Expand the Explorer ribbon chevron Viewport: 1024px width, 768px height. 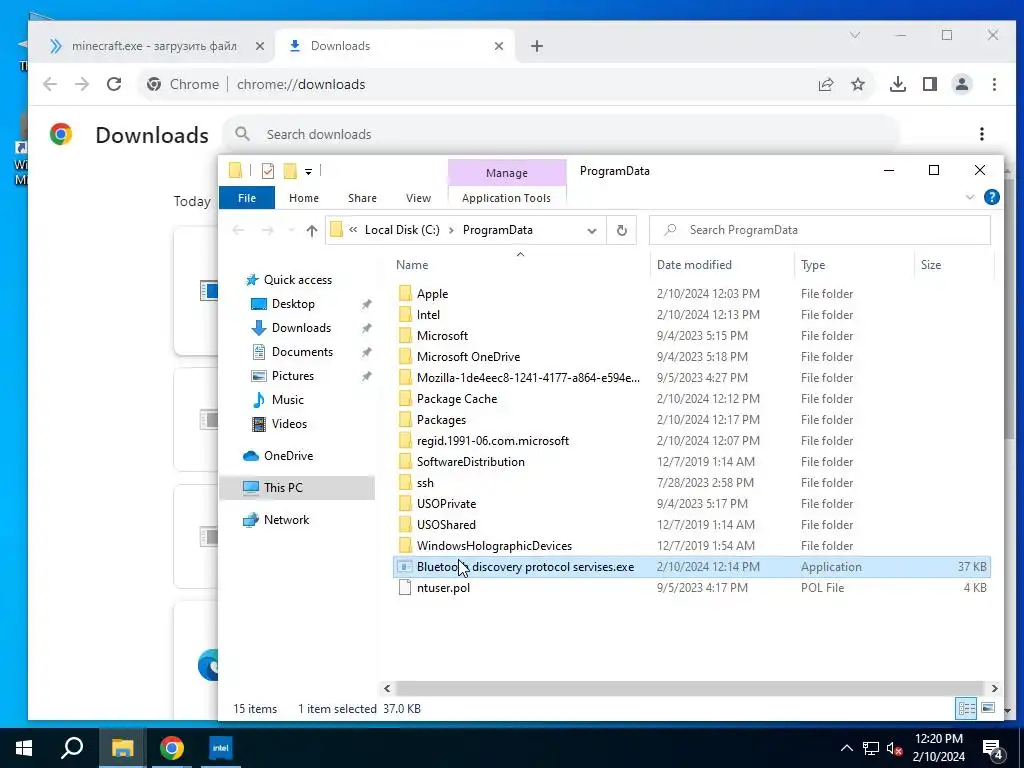[970, 197]
